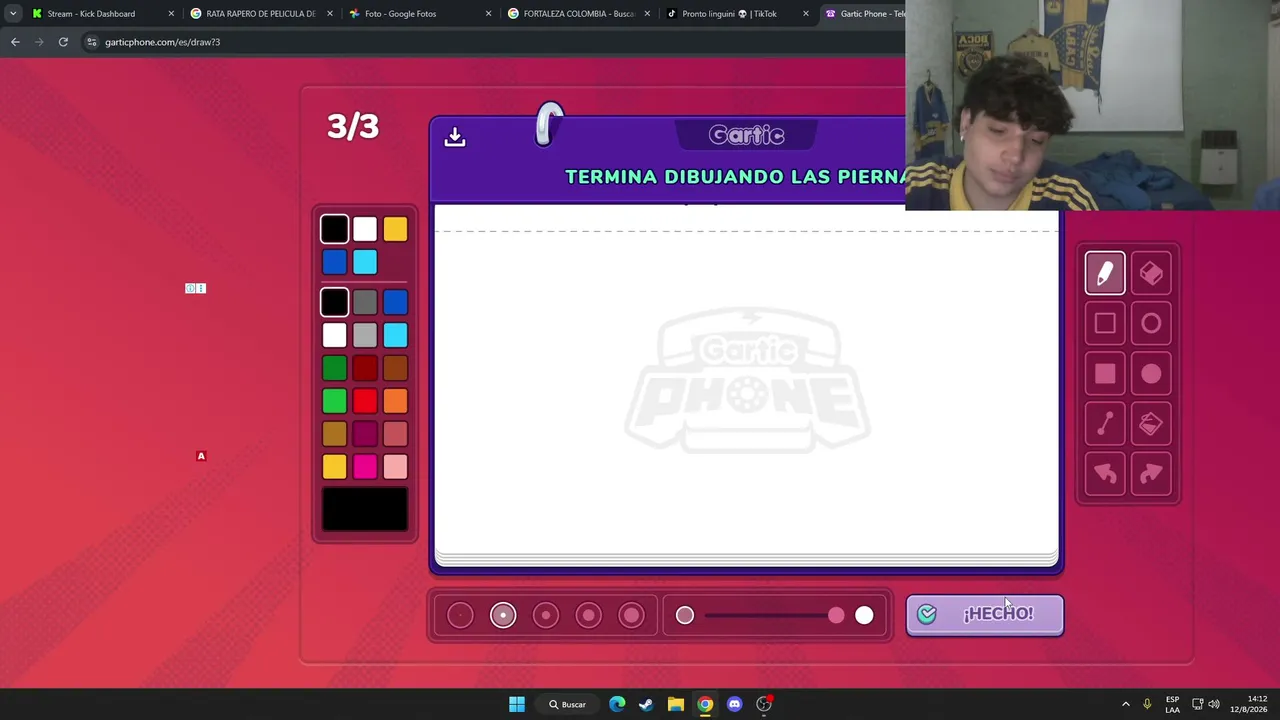This screenshot has height=720, width=1280.
Task: Pick the light green color swatch
Action: 335,401
